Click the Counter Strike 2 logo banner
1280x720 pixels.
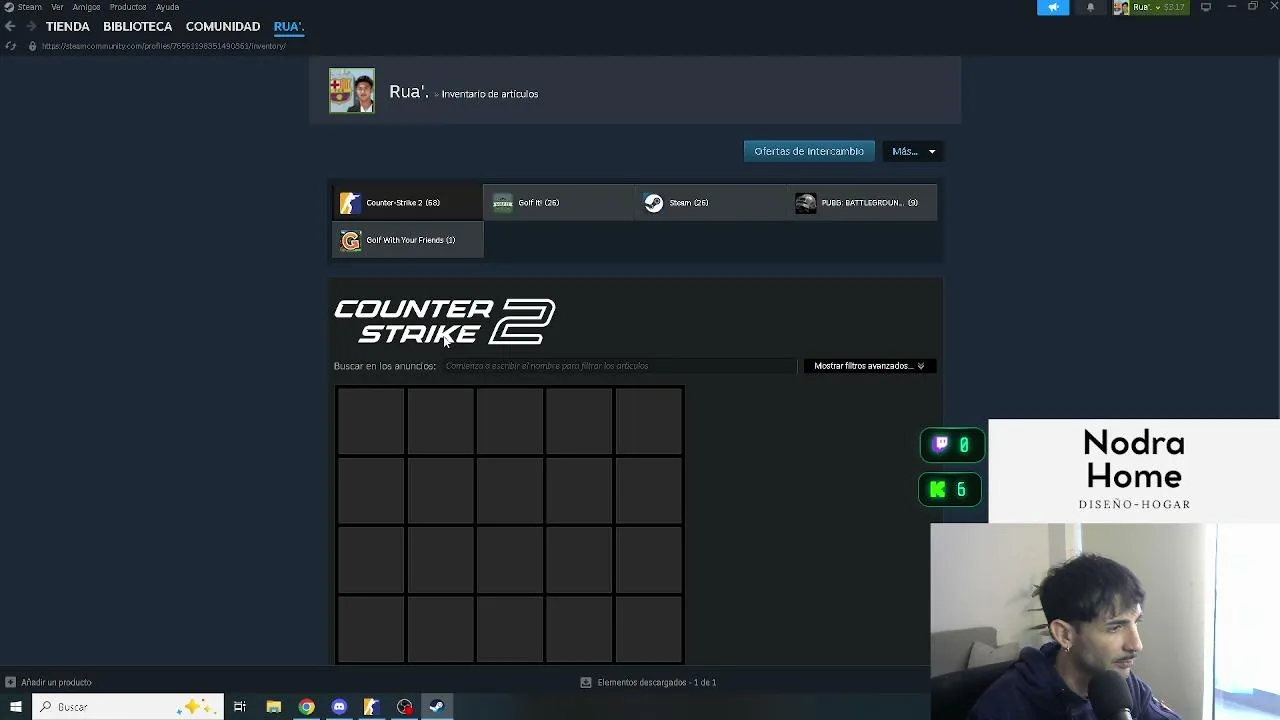[445, 321]
